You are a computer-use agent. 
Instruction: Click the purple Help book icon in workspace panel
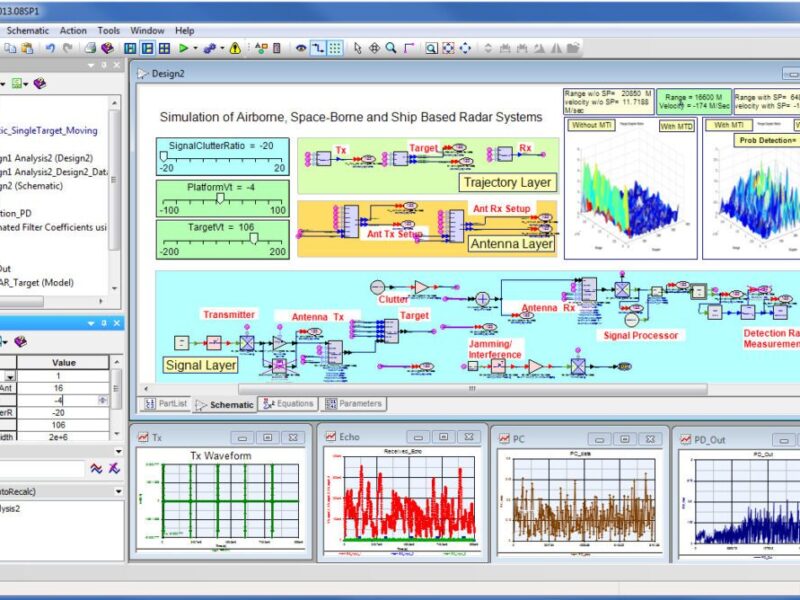(40, 83)
